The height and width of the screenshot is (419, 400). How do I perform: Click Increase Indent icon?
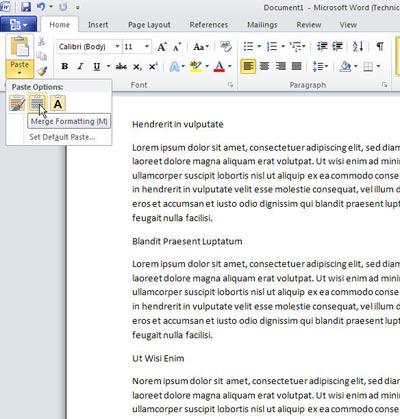tap(337, 46)
